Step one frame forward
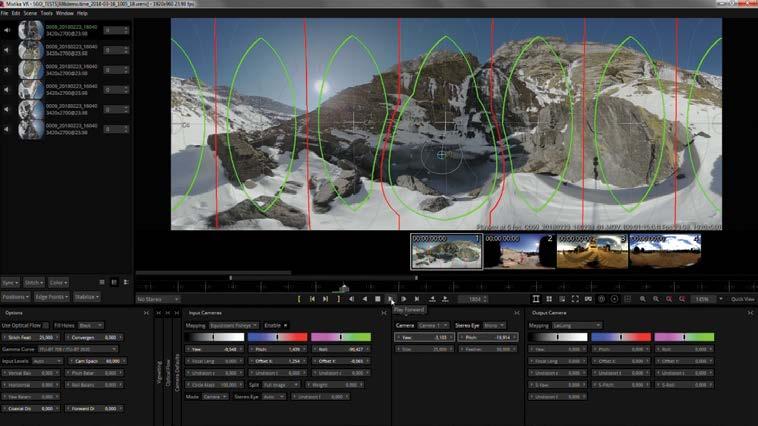This screenshot has width=758, height=426. (x=404, y=299)
